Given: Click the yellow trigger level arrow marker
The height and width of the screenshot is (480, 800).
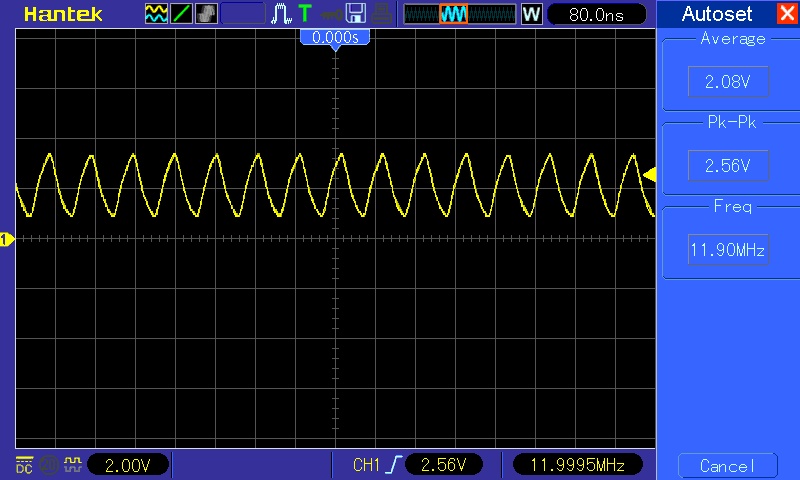Looking at the screenshot, I should 649,175.
